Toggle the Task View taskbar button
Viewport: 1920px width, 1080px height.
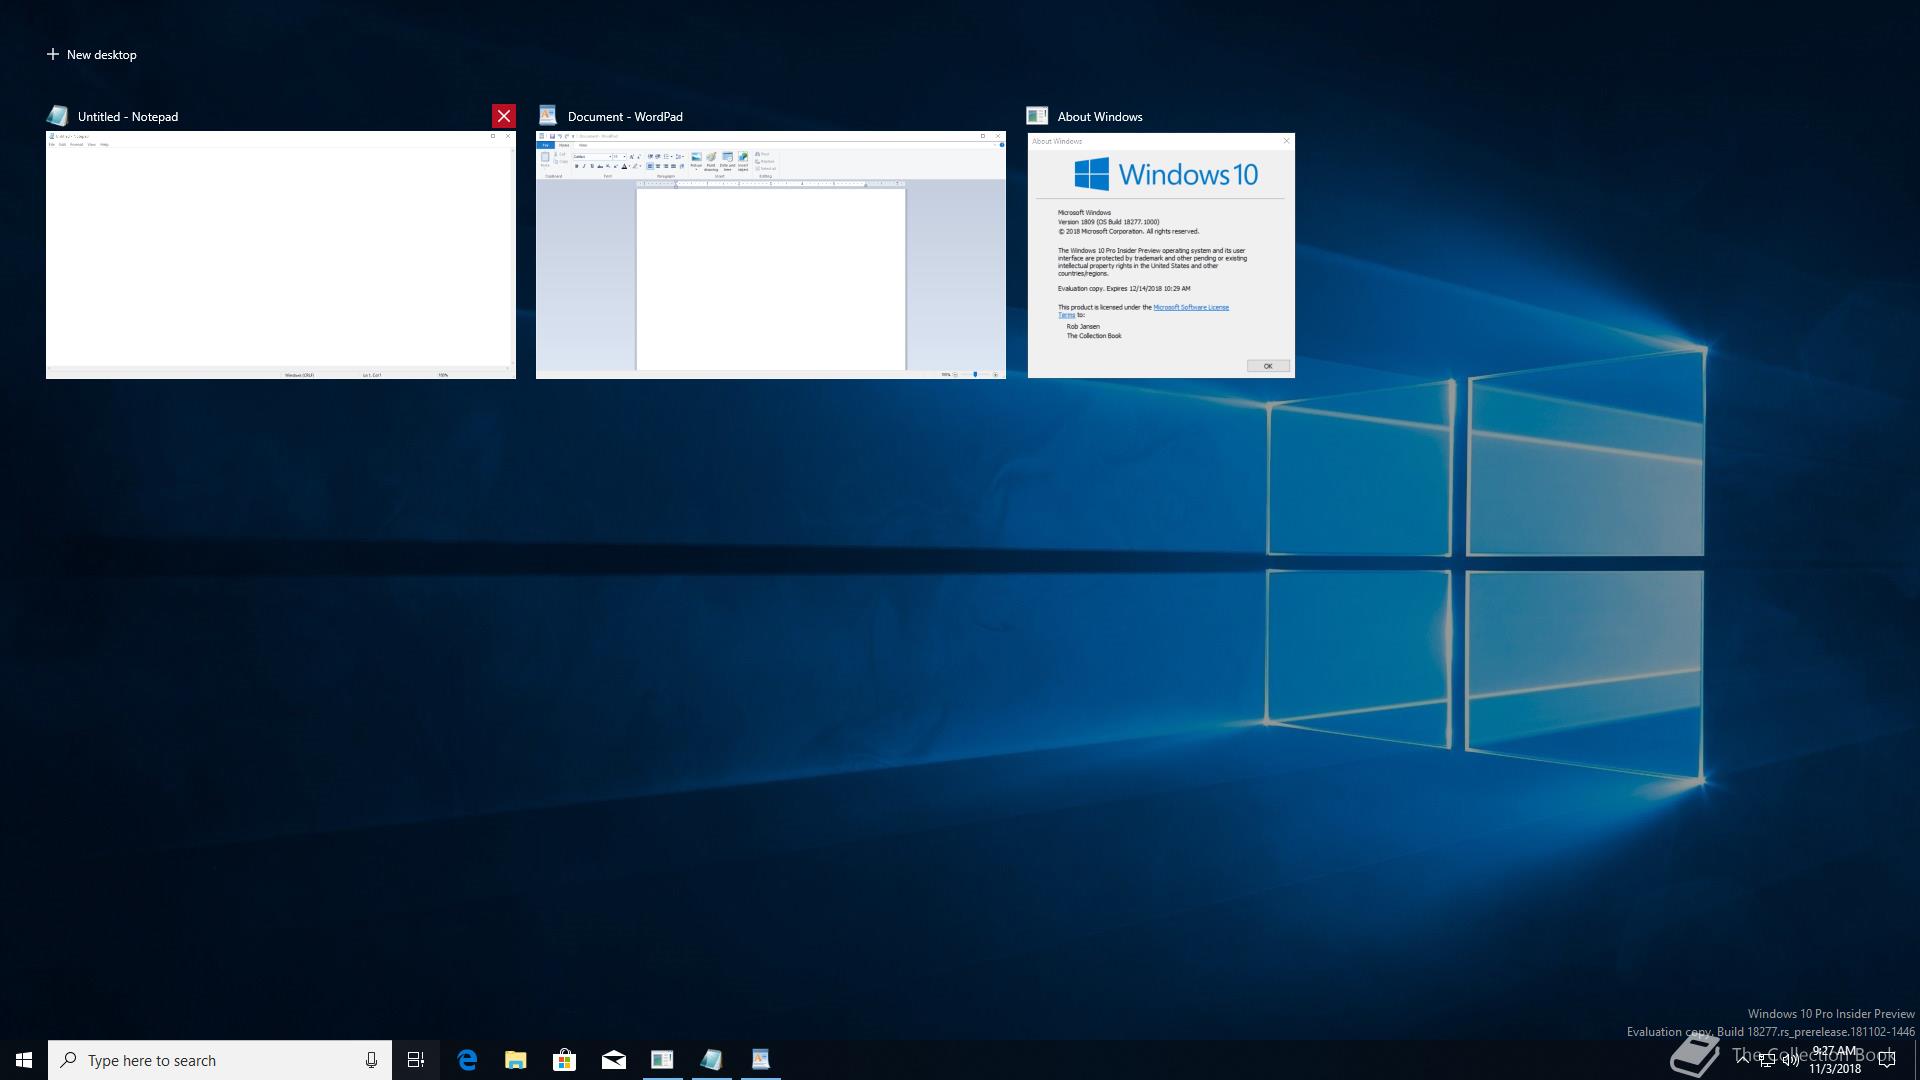416,1060
